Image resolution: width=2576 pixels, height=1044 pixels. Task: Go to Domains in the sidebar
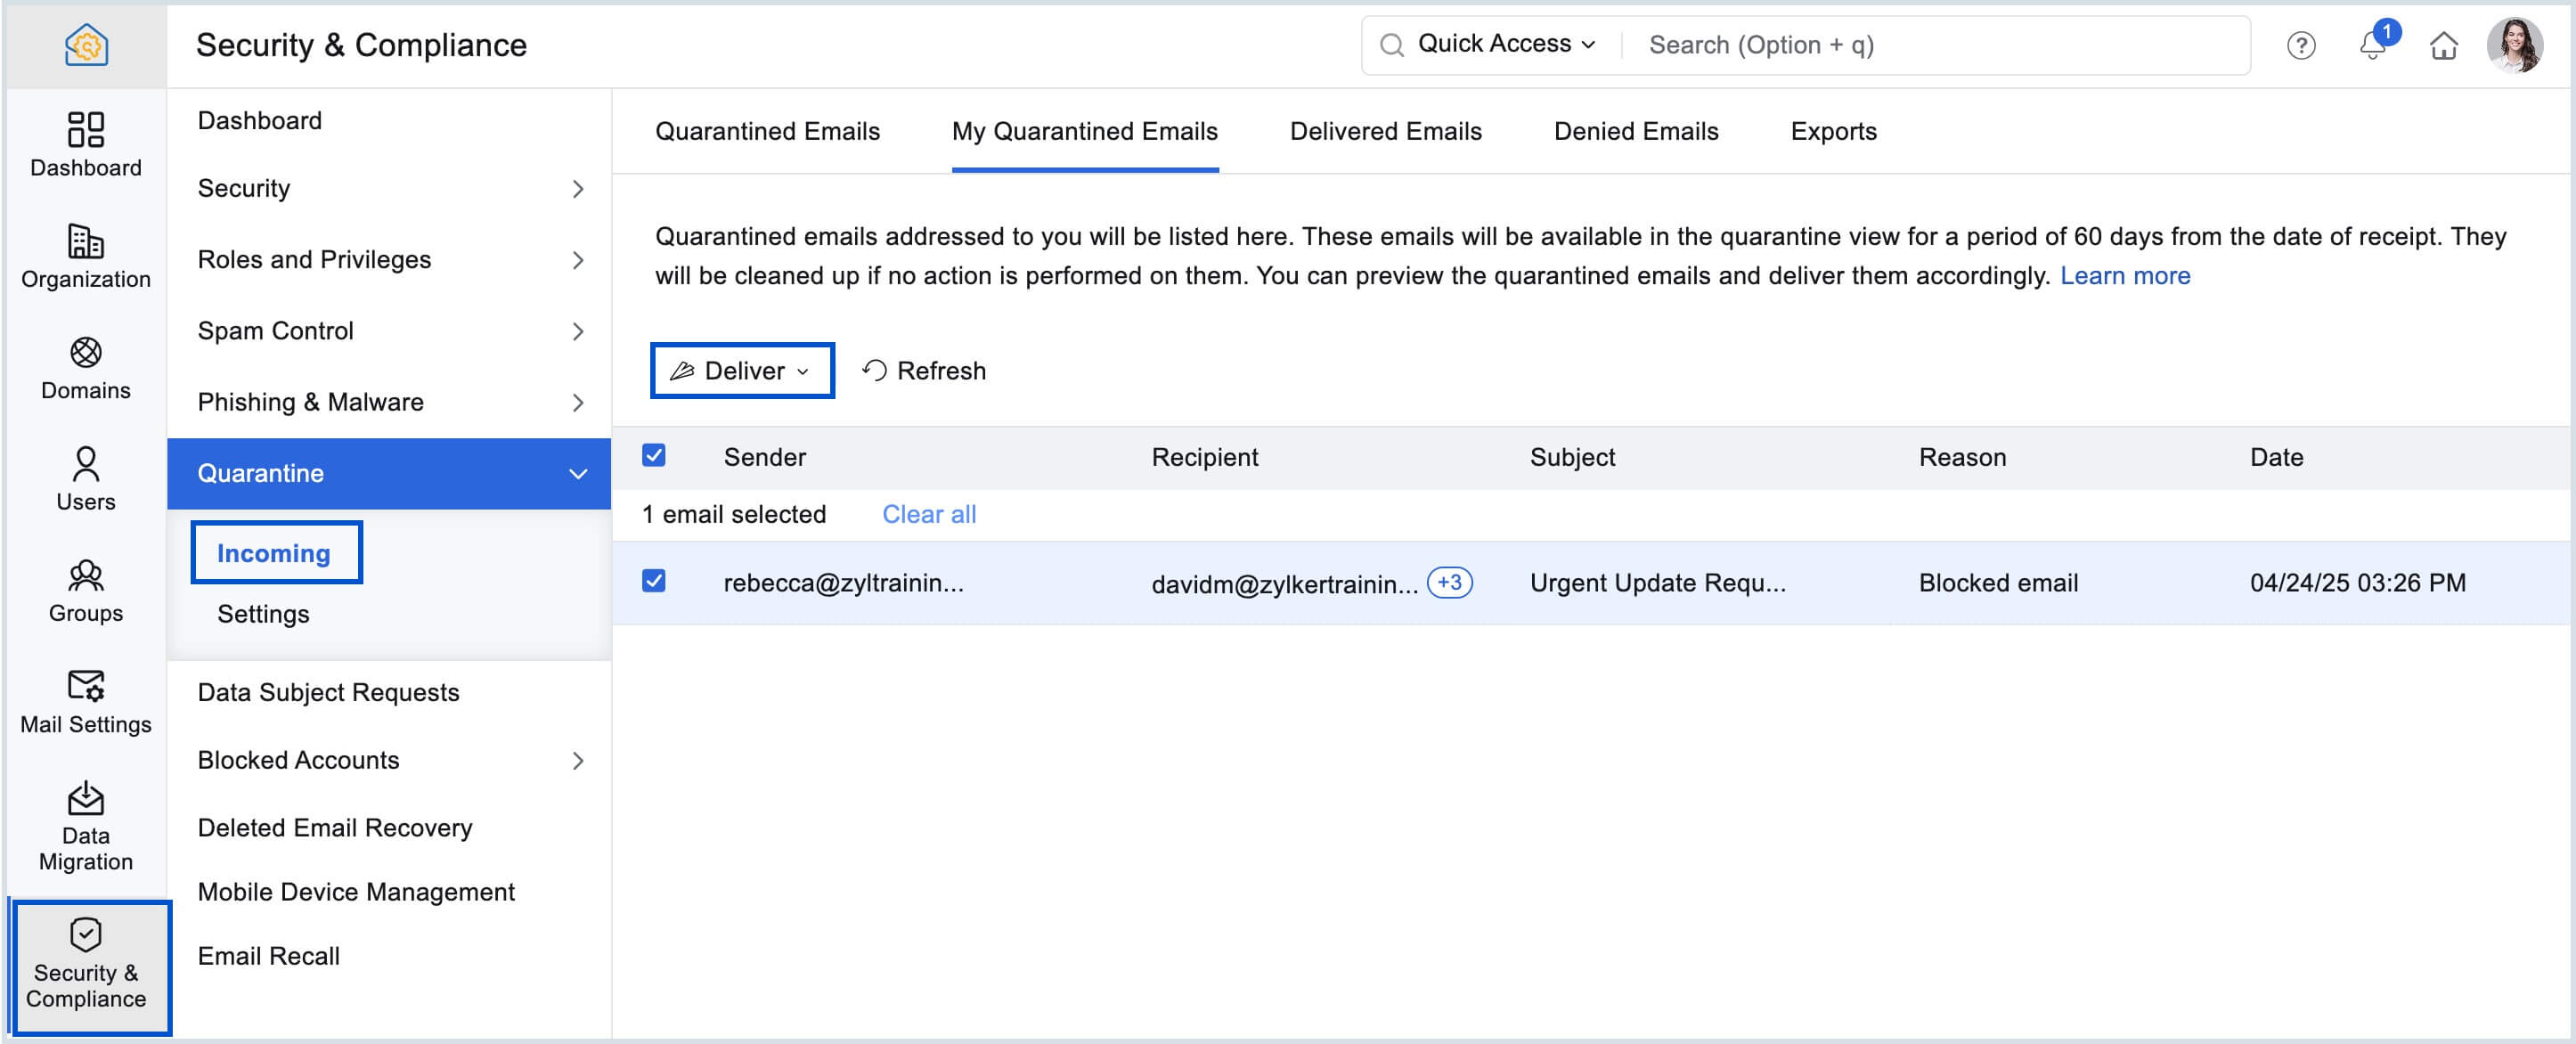point(85,367)
